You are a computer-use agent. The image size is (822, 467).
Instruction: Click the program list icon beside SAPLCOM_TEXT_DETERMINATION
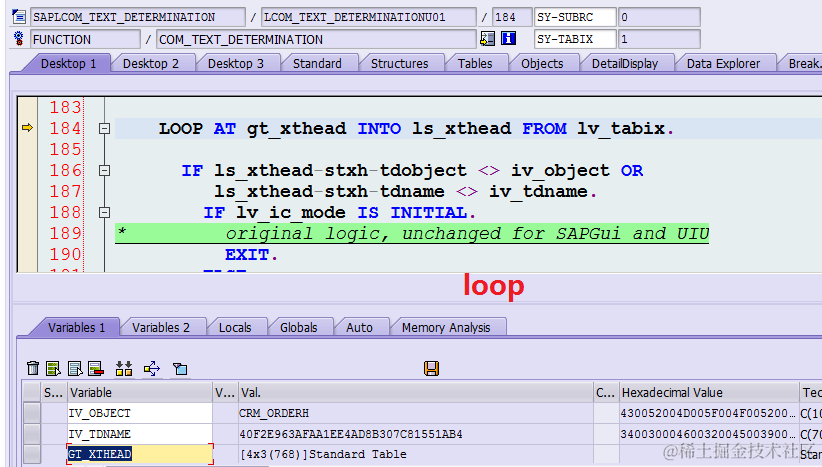pos(19,17)
